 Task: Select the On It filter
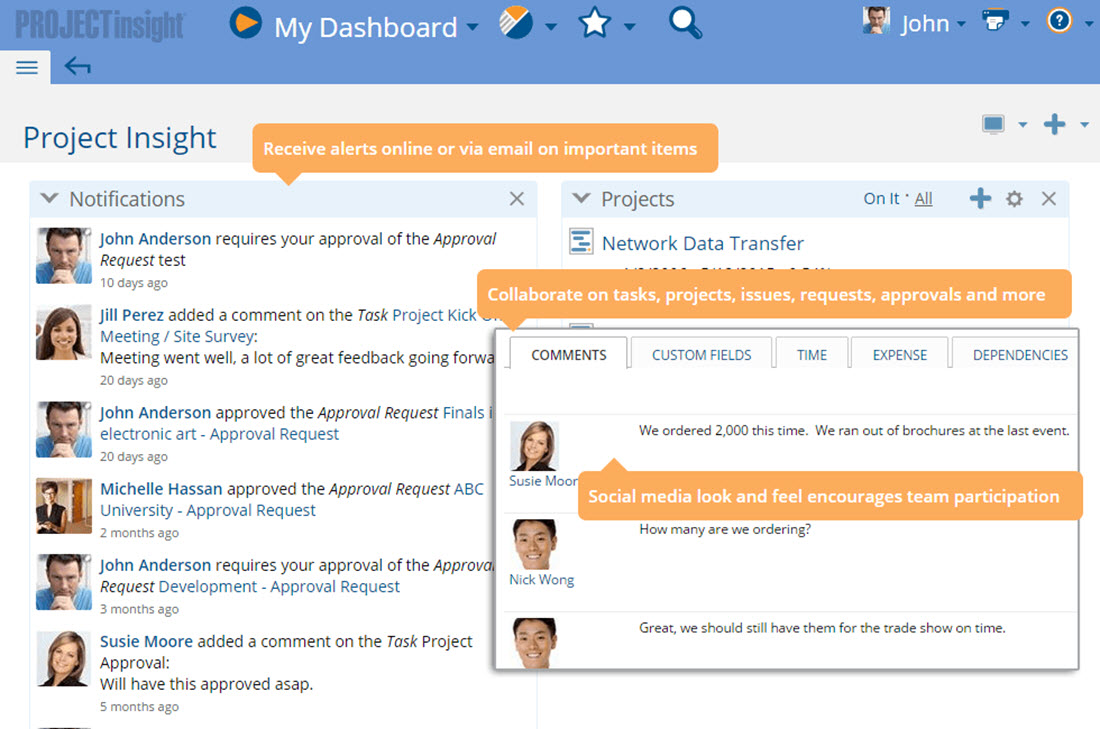(x=881, y=199)
